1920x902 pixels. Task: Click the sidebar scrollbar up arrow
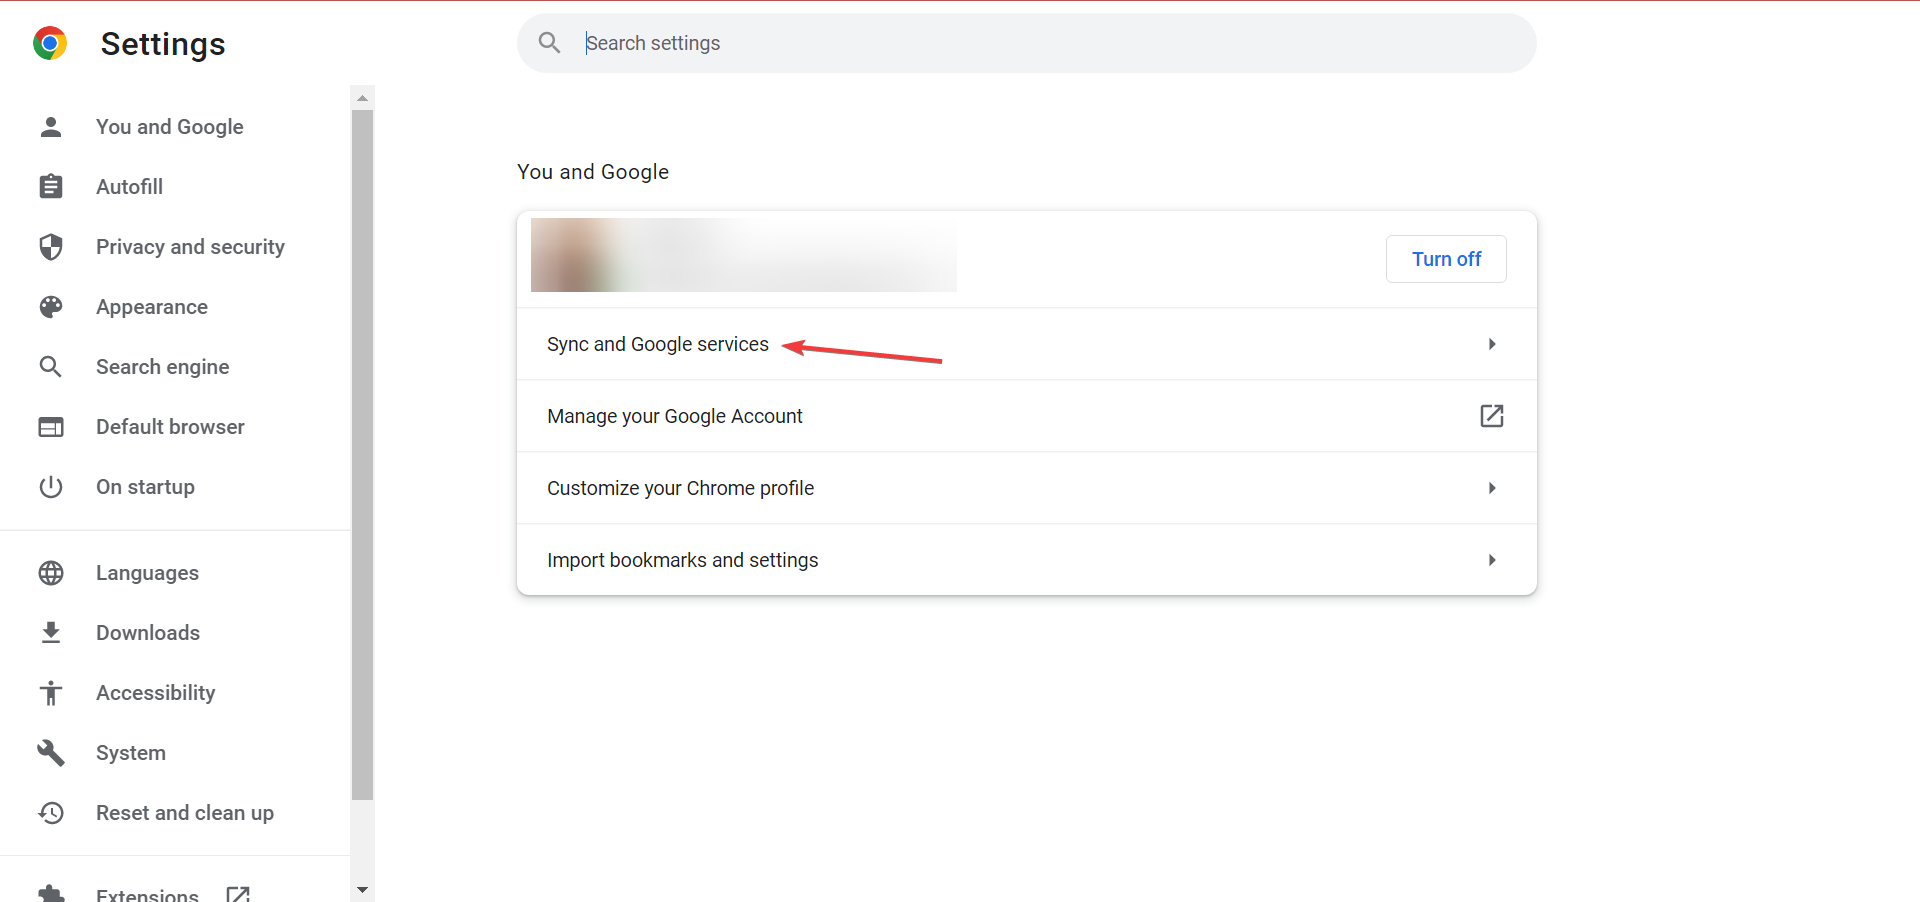[x=363, y=98]
